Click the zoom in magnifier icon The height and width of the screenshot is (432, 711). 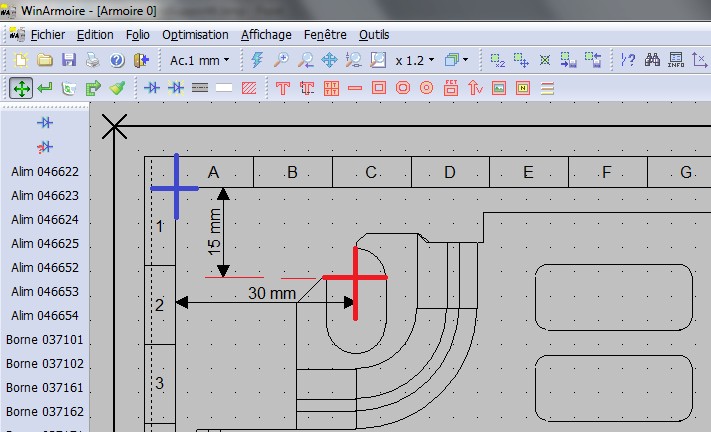281,60
